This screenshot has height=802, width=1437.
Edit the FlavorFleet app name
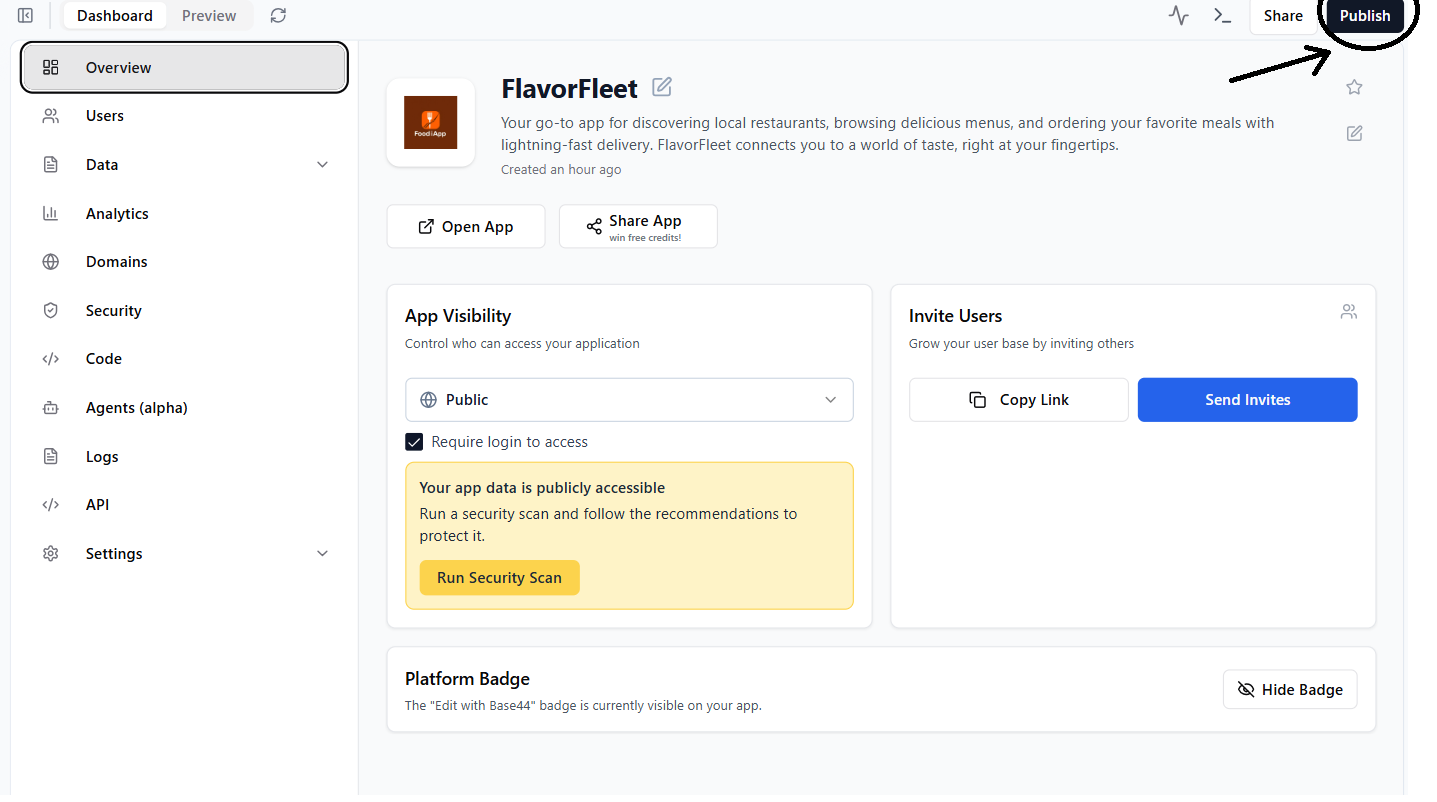click(x=662, y=87)
